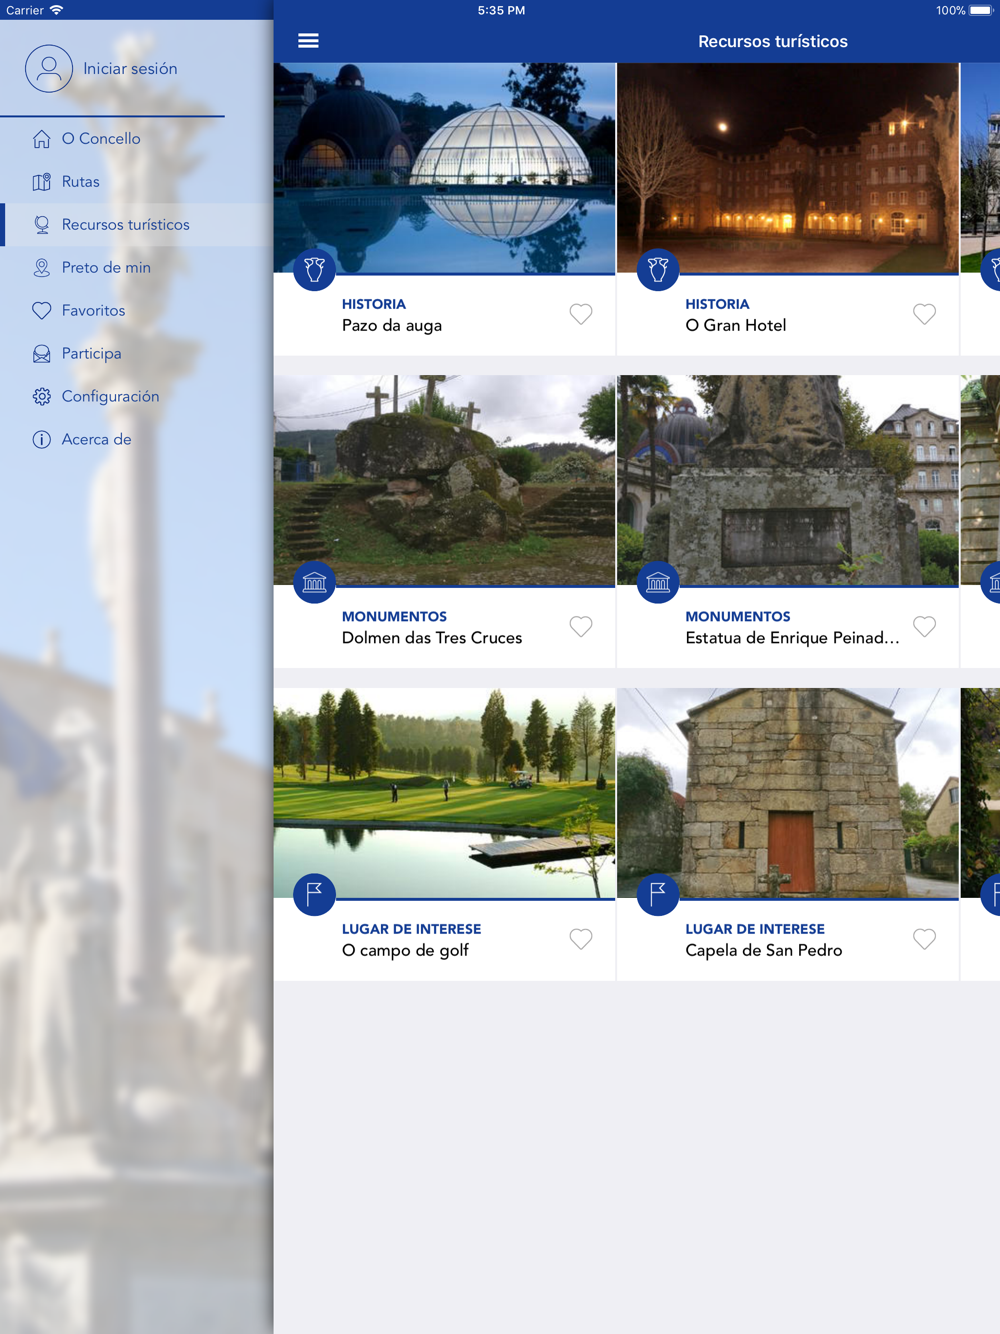Viewport: 1000px width, 1334px height.
Task: Favorite O Gran Hotel with heart
Action: (x=925, y=314)
